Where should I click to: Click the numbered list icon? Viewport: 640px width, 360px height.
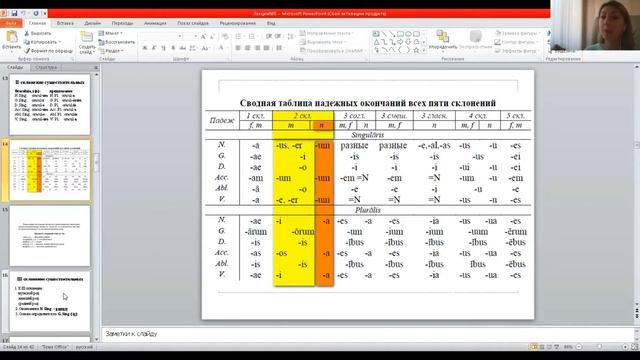(x=252, y=37)
